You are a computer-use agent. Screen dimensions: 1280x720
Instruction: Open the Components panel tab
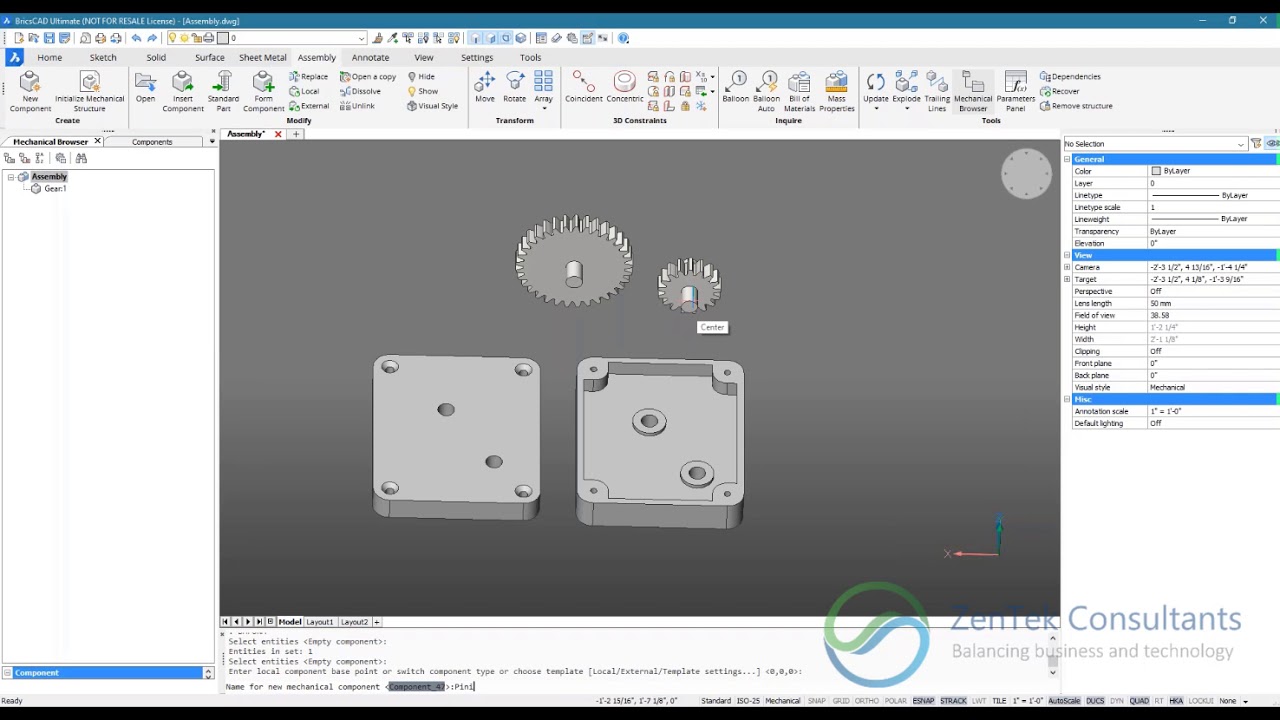(152, 142)
